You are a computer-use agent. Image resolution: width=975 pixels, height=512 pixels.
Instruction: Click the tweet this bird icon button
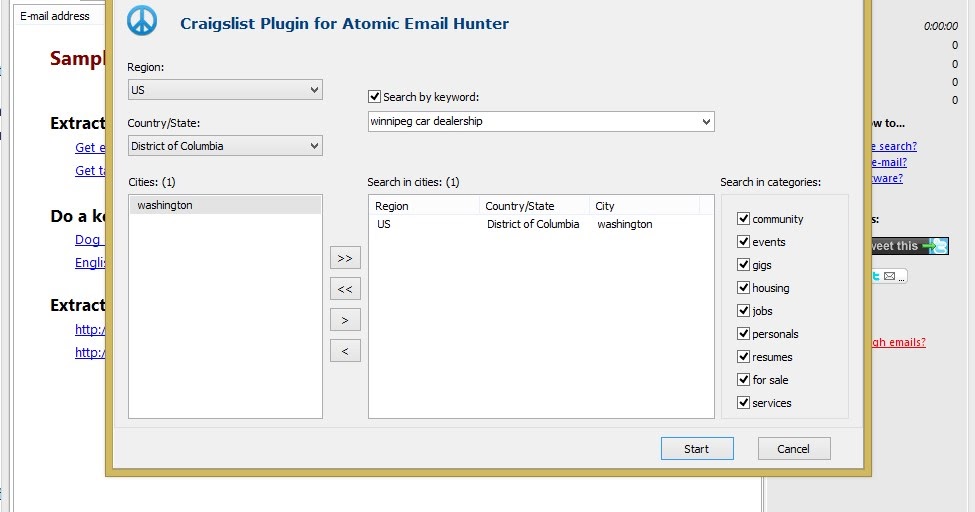(x=910, y=246)
